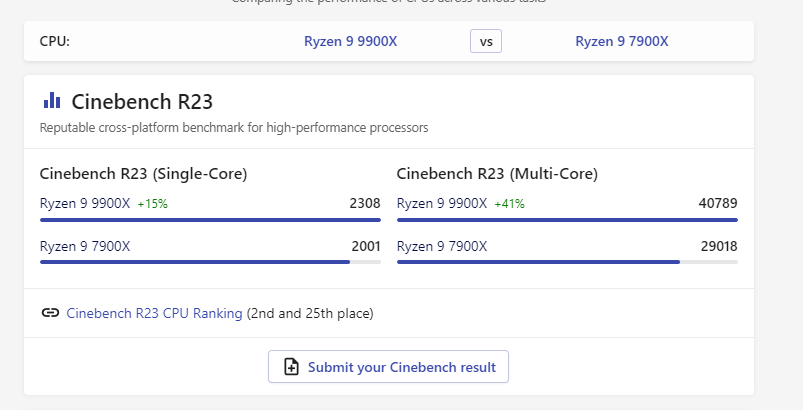Click the chain link icon beside CPU Ranking
The height and width of the screenshot is (410, 803).
50,313
